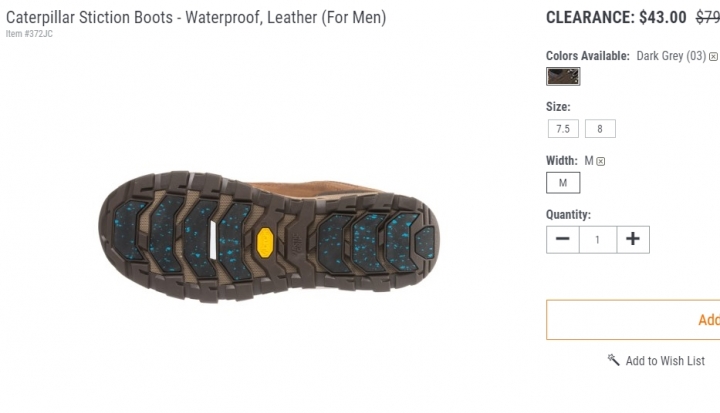Choose width M option box
This screenshot has width=720, height=413.
(x=563, y=183)
